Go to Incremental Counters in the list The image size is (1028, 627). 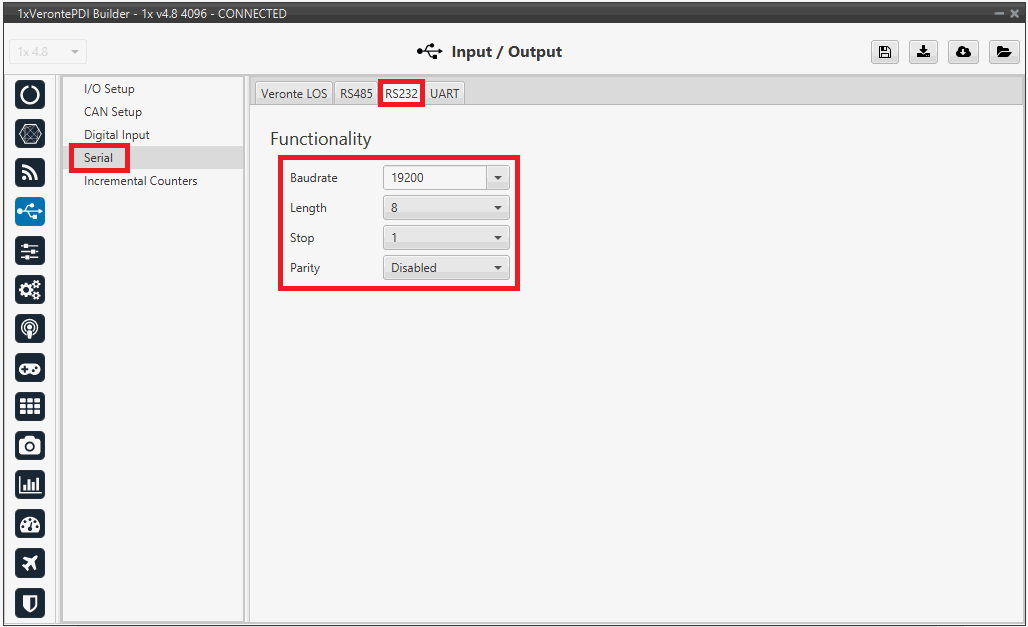[x=140, y=181]
